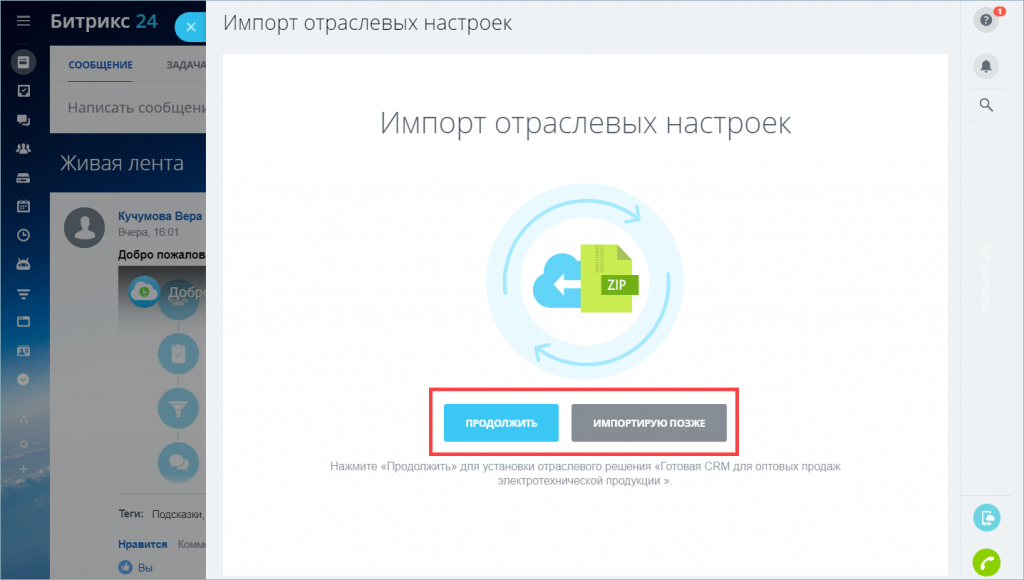Click the Нравится like link
Viewport: 1024px width, 580px height.
pos(140,544)
